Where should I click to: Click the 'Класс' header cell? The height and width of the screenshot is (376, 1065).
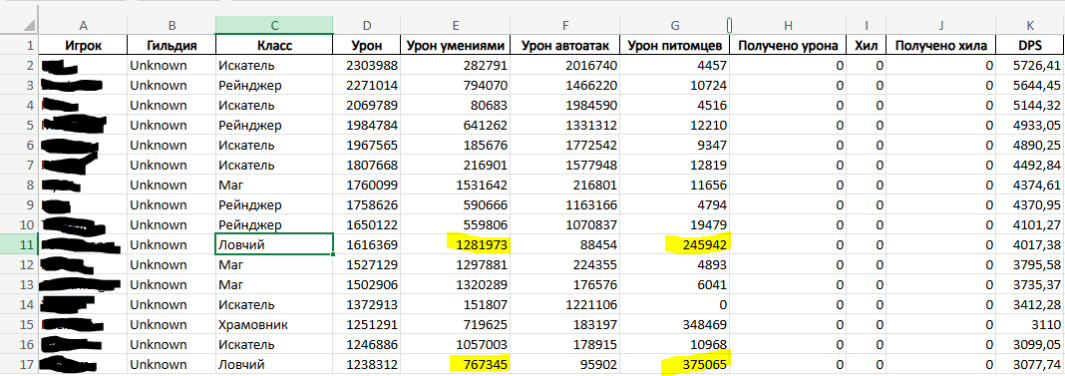(274, 45)
